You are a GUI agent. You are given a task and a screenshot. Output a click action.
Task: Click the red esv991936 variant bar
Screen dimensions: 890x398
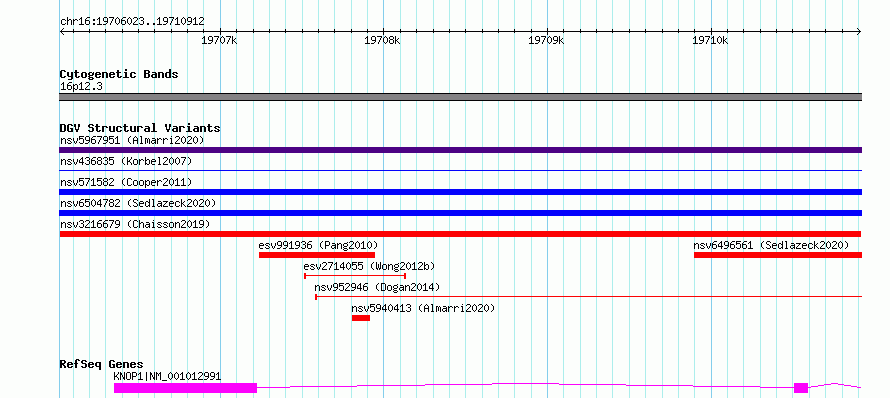coord(317,255)
